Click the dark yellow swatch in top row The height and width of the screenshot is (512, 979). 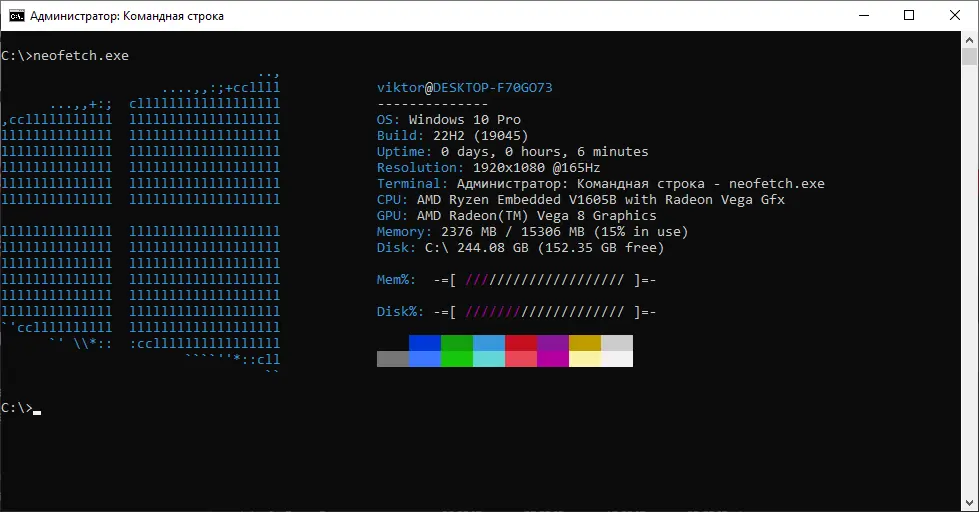tap(585, 343)
